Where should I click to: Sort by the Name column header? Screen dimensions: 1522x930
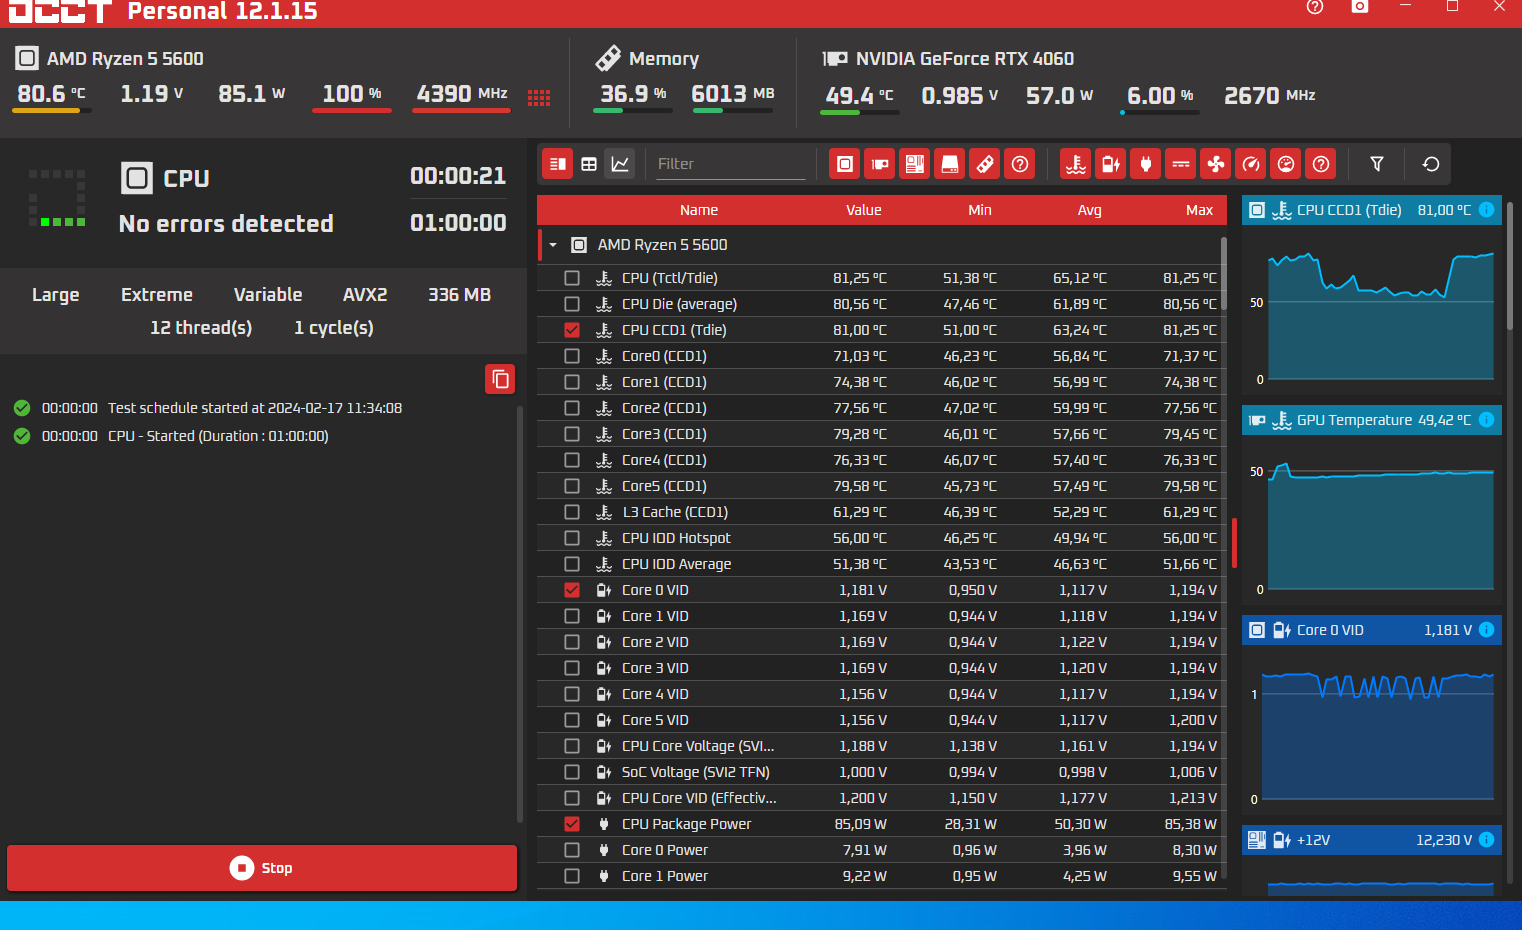click(x=699, y=210)
